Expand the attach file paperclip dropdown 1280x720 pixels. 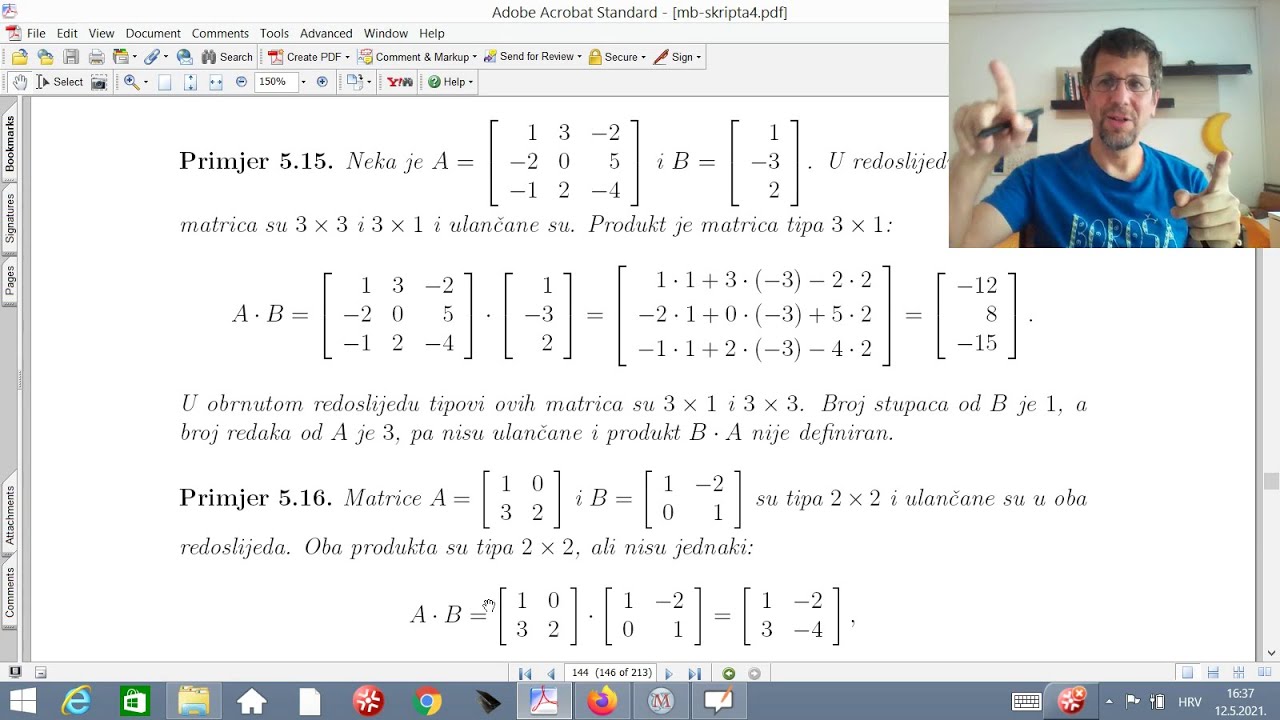click(x=165, y=57)
